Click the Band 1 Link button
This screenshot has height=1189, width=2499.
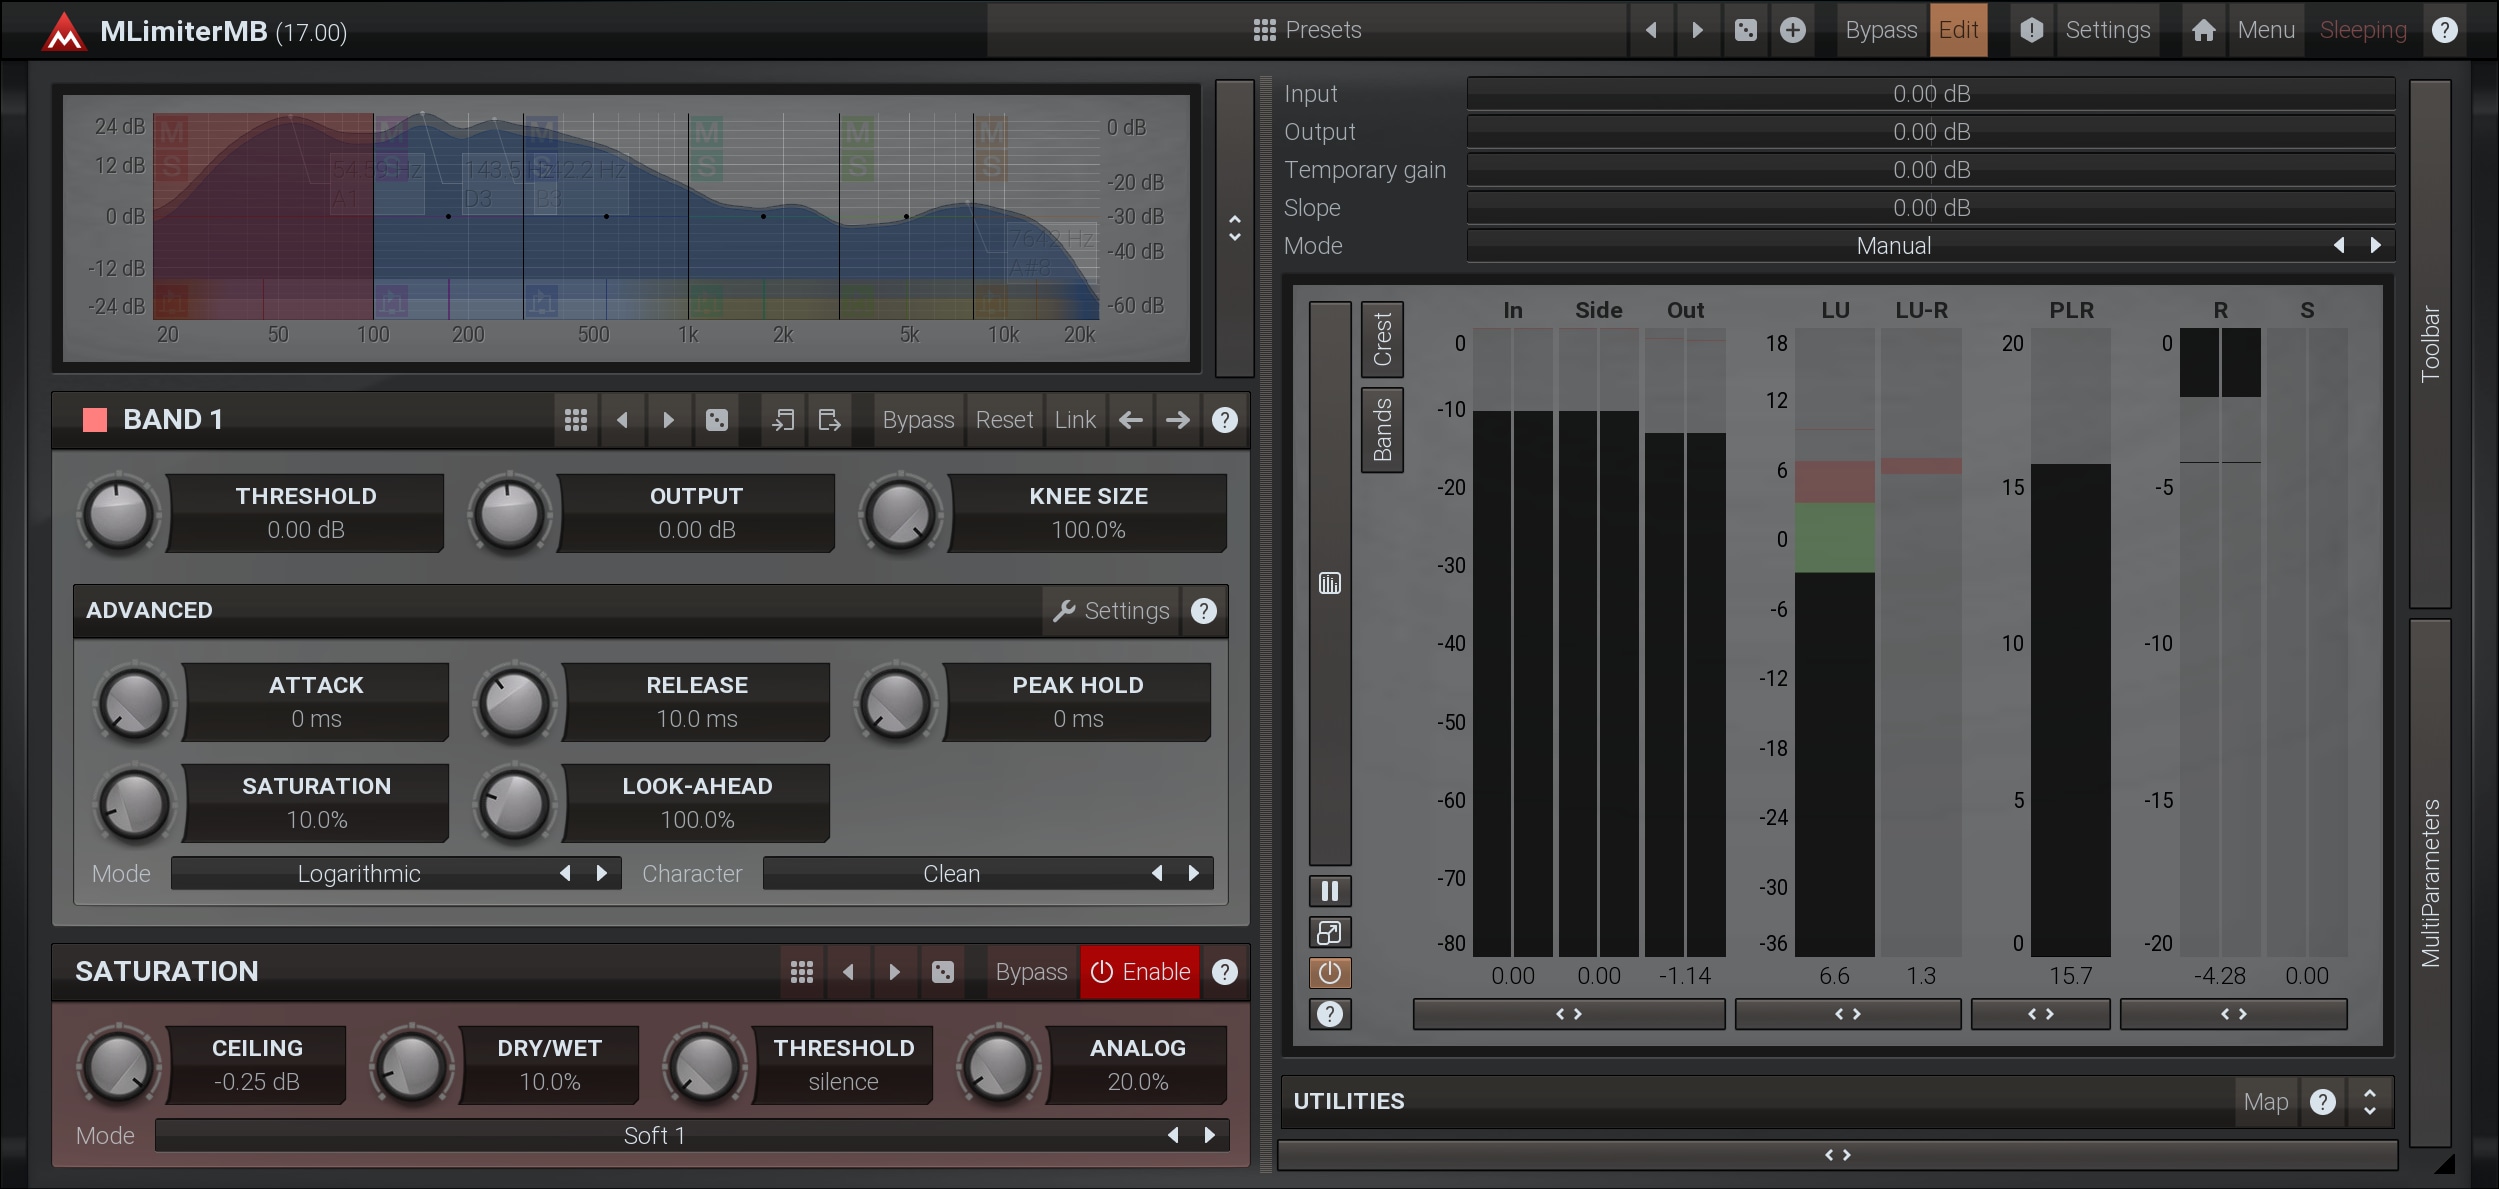1075,420
